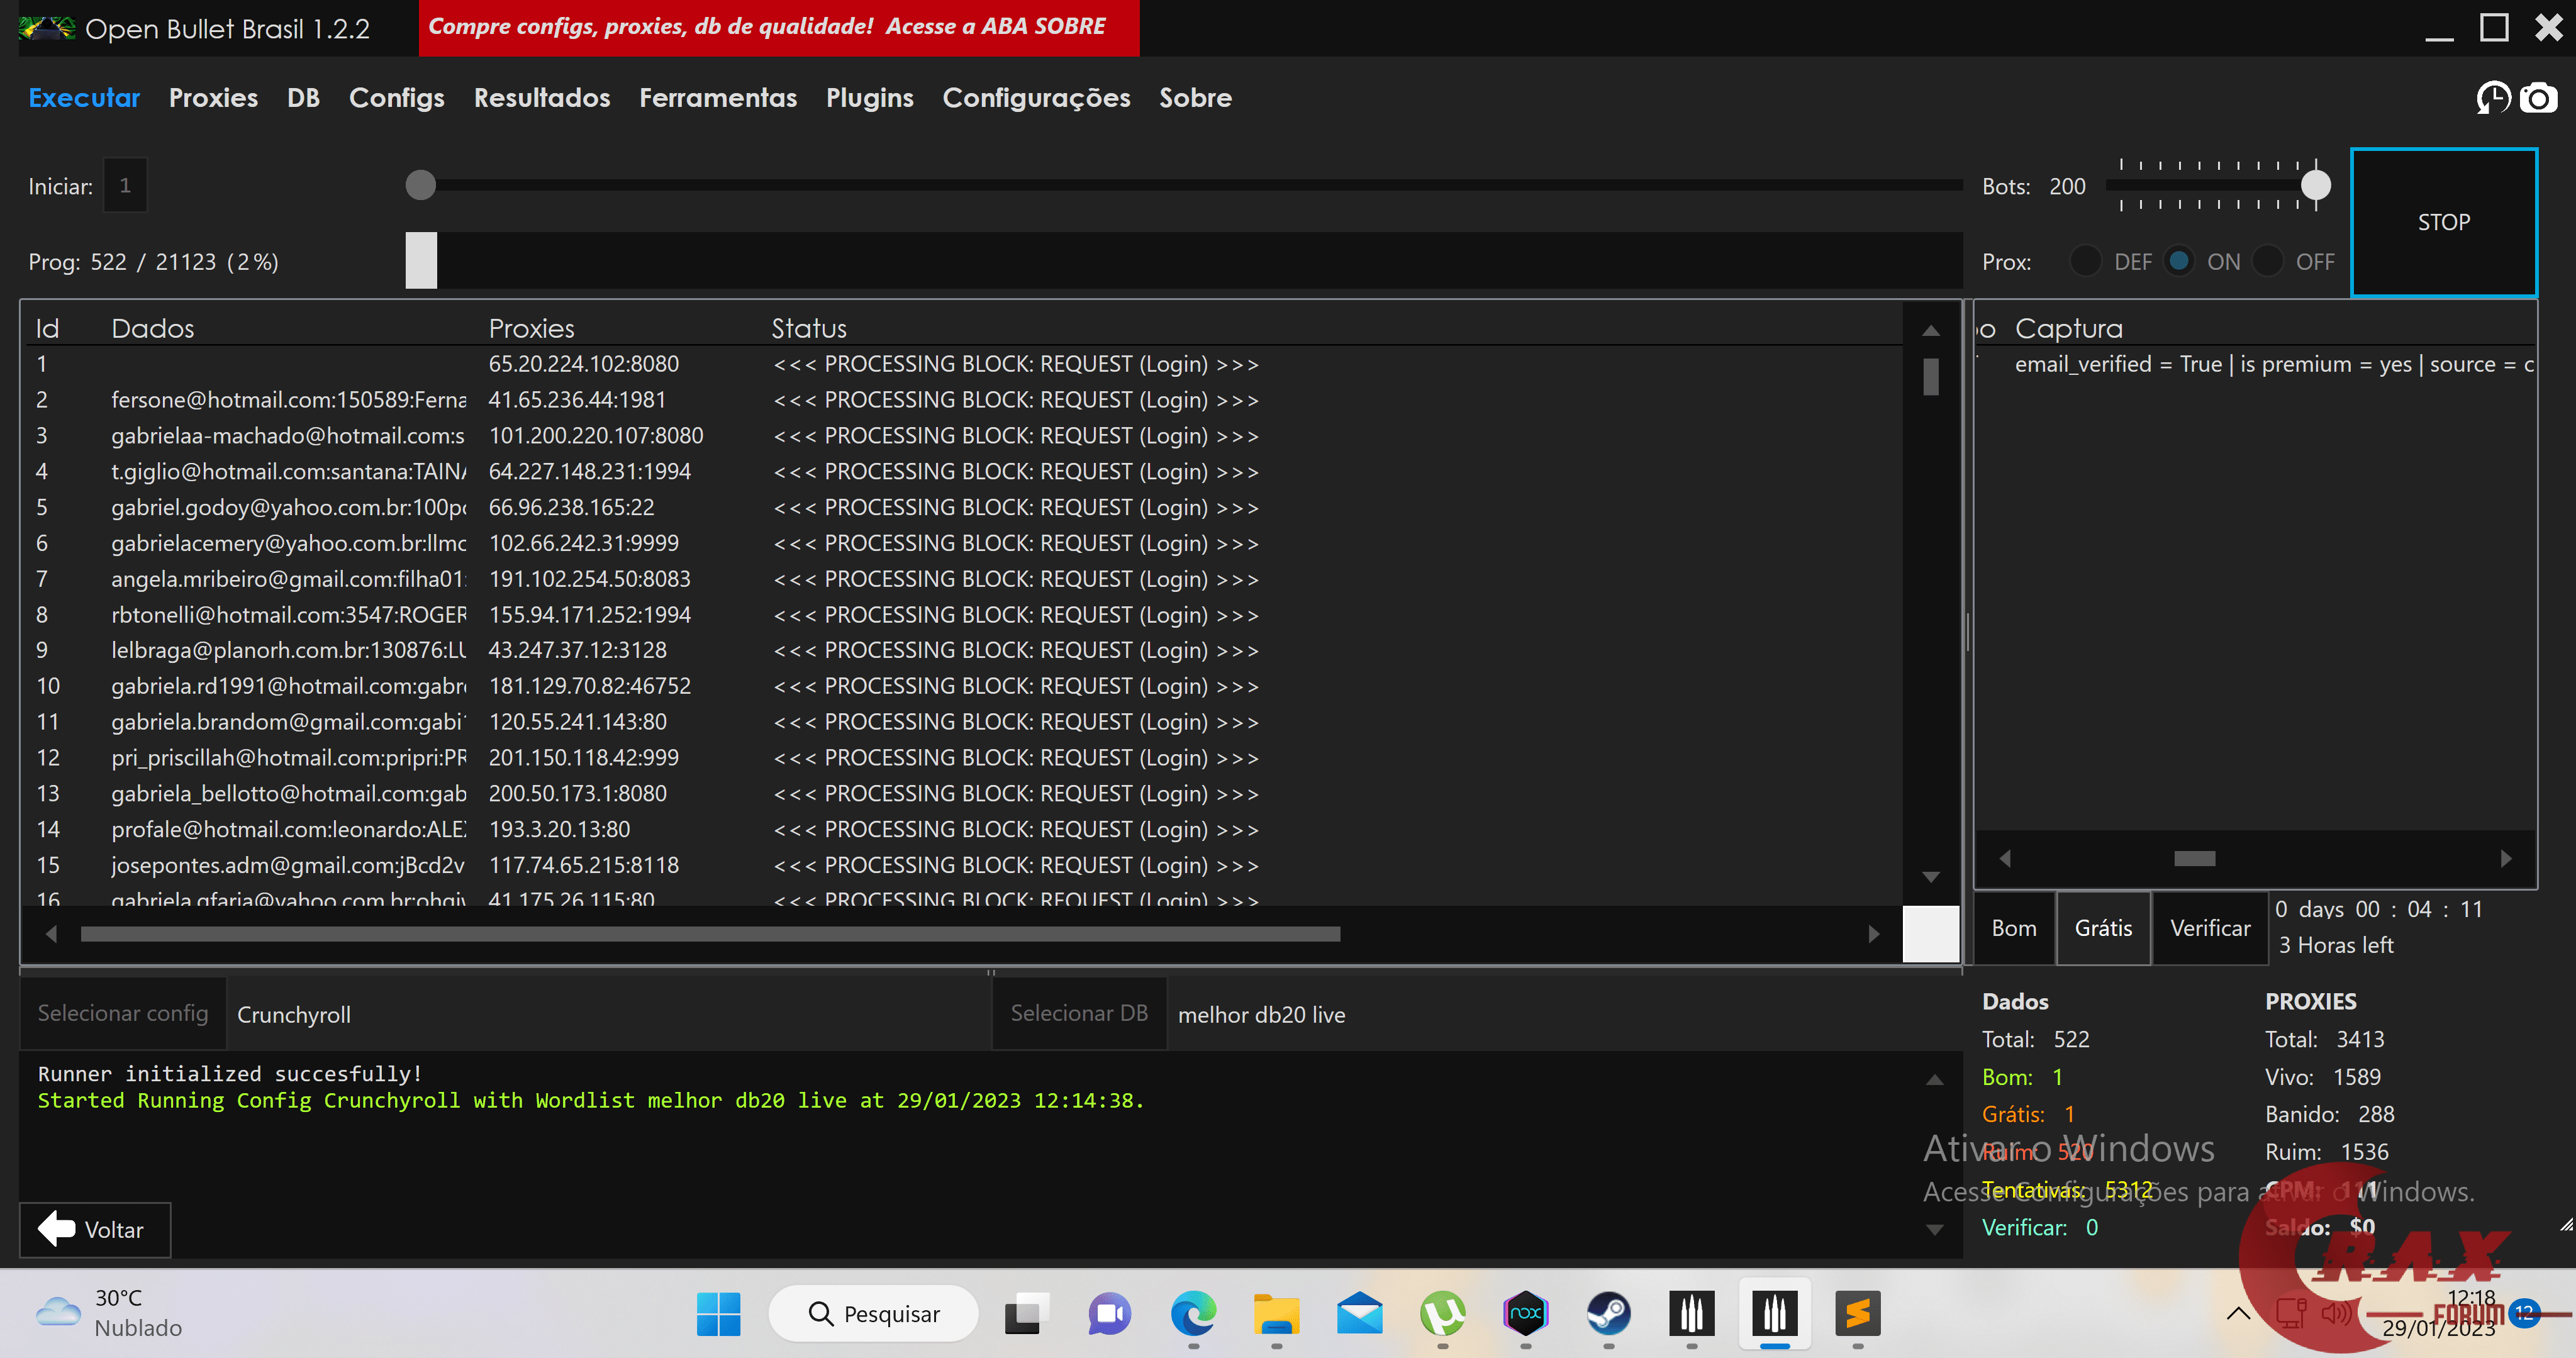The height and width of the screenshot is (1358, 2576).
Task: Click the Captura panel right navigation arrow
Action: click(2506, 858)
